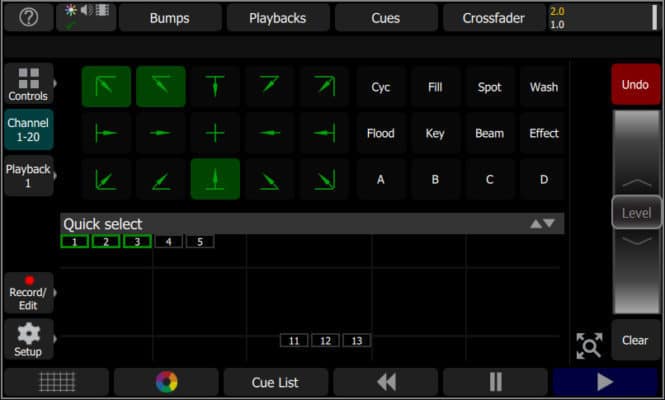The height and width of the screenshot is (400, 665).
Task: Switch to the Playbacks tab
Action: click(277, 18)
